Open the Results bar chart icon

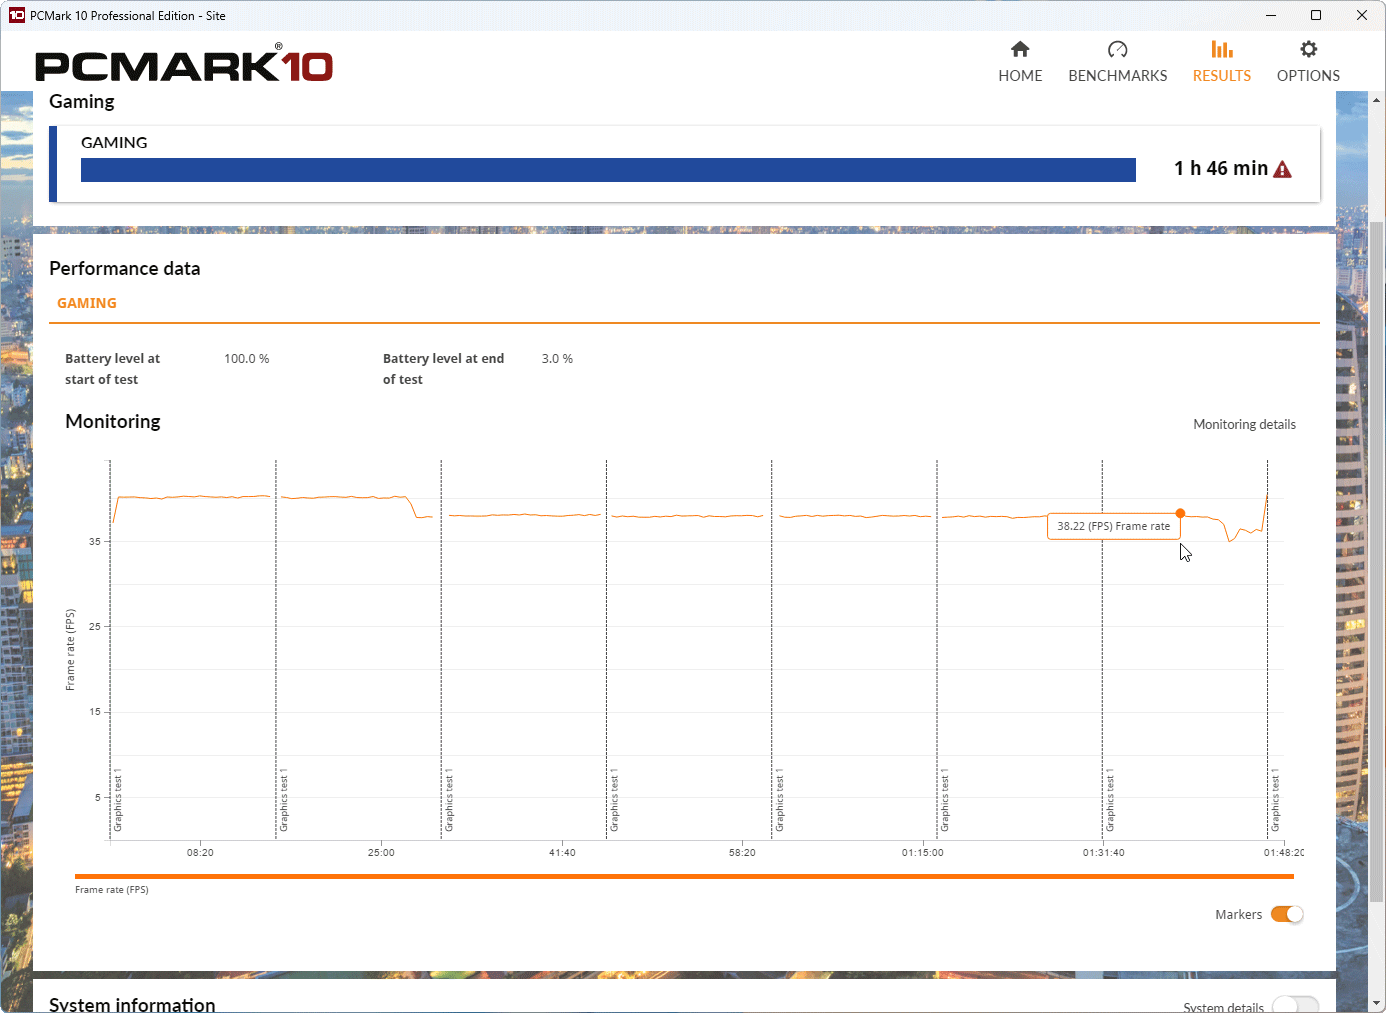point(1222,49)
